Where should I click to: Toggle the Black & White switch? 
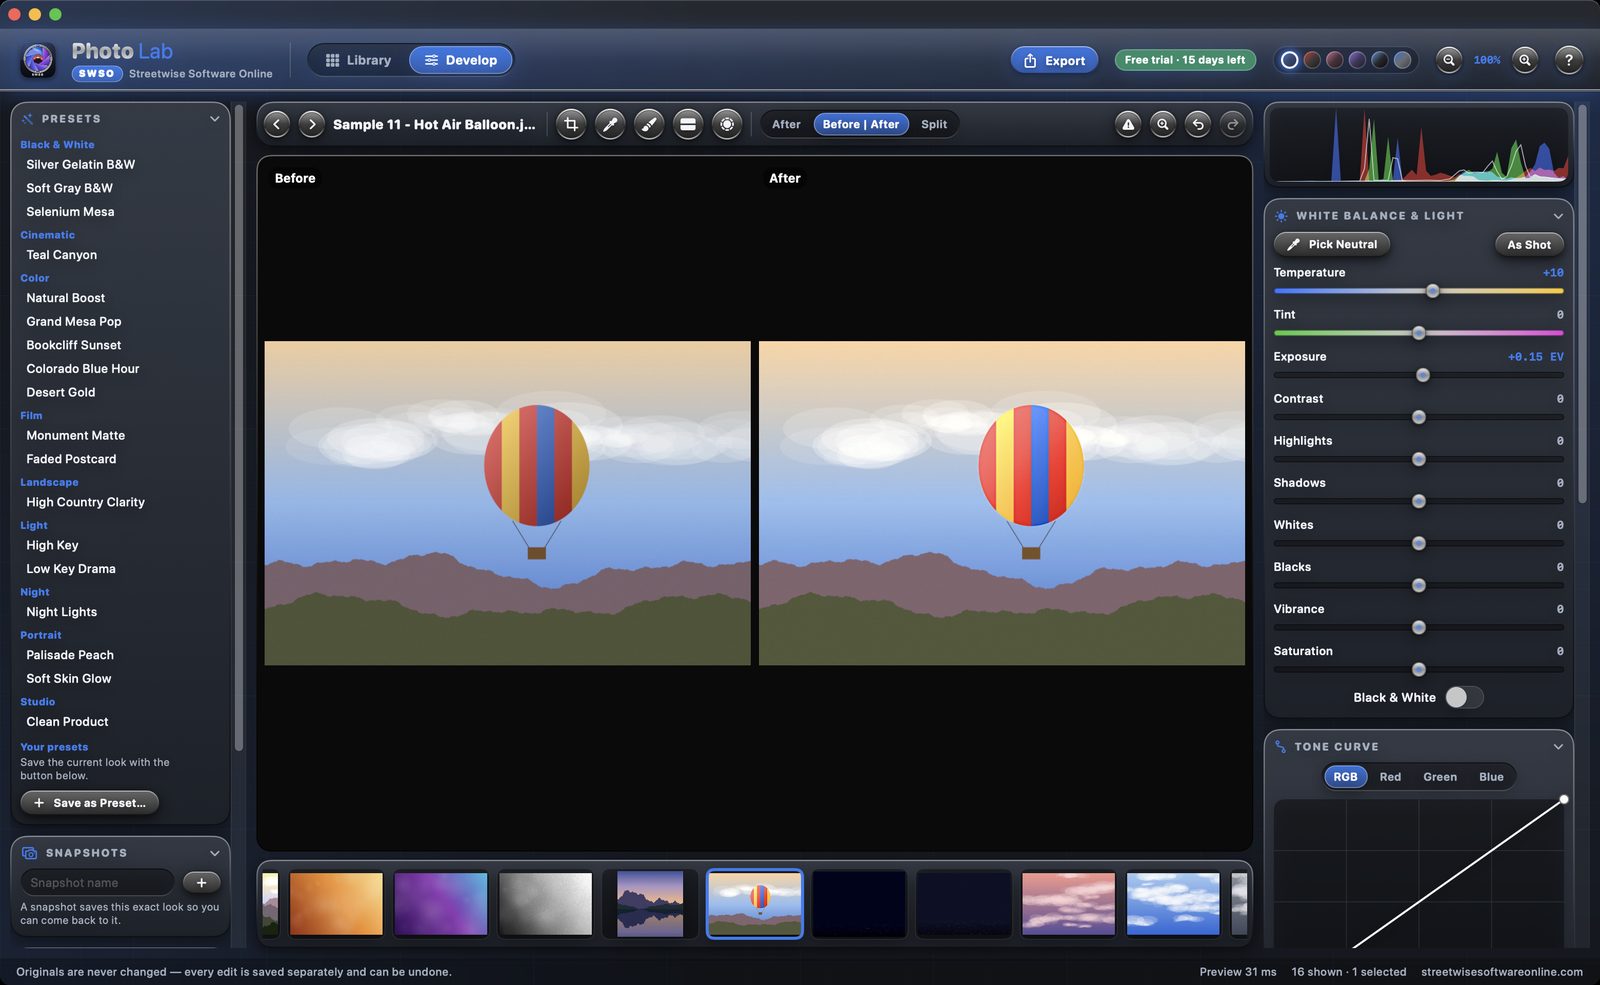click(1464, 698)
